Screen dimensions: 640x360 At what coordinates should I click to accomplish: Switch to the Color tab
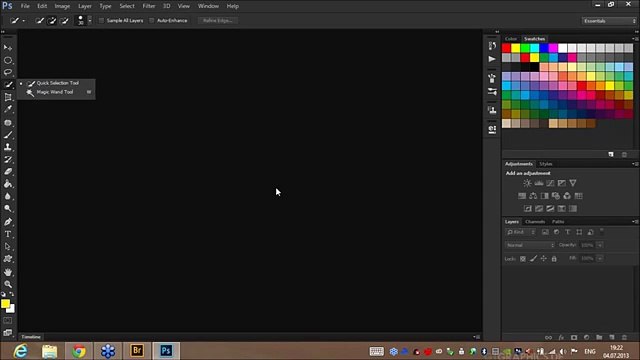coord(511,39)
